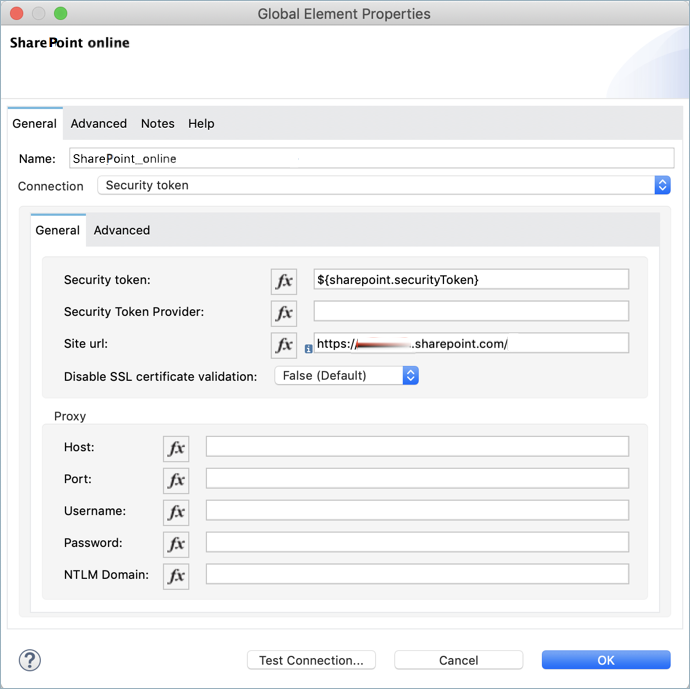This screenshot has width=690, height=689.
Task: Click the proxy Username input field
Action: click(x=417, y=510)
